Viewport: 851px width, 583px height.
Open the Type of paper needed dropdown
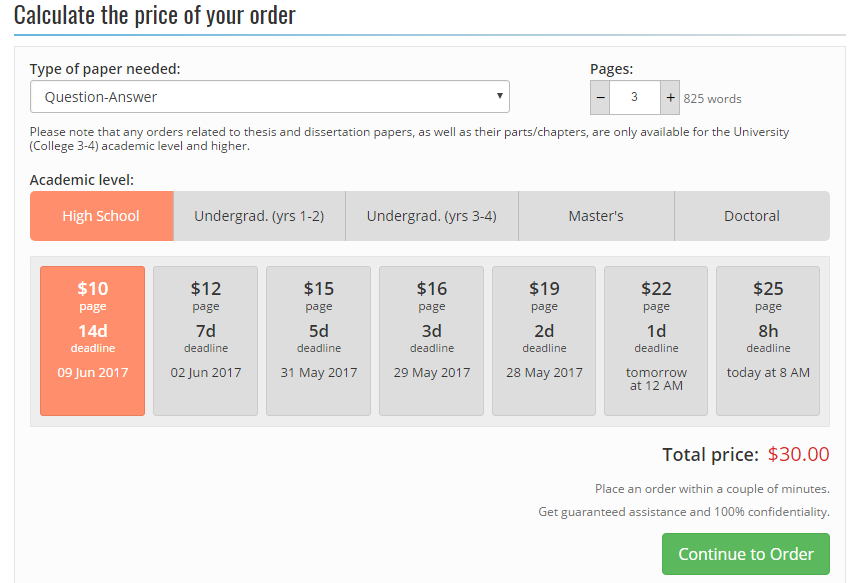pyautogui.click(x=270, y=97)
